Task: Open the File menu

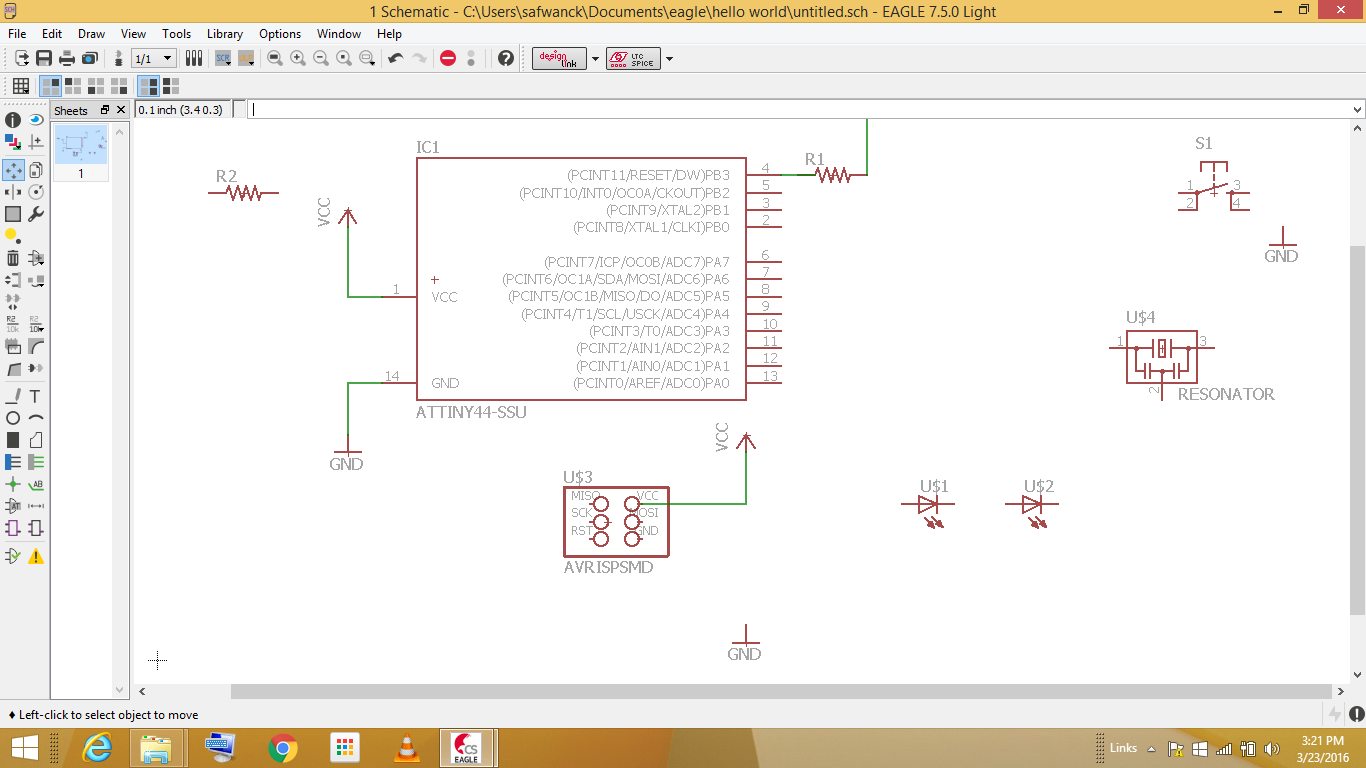Action: point(17,34)
